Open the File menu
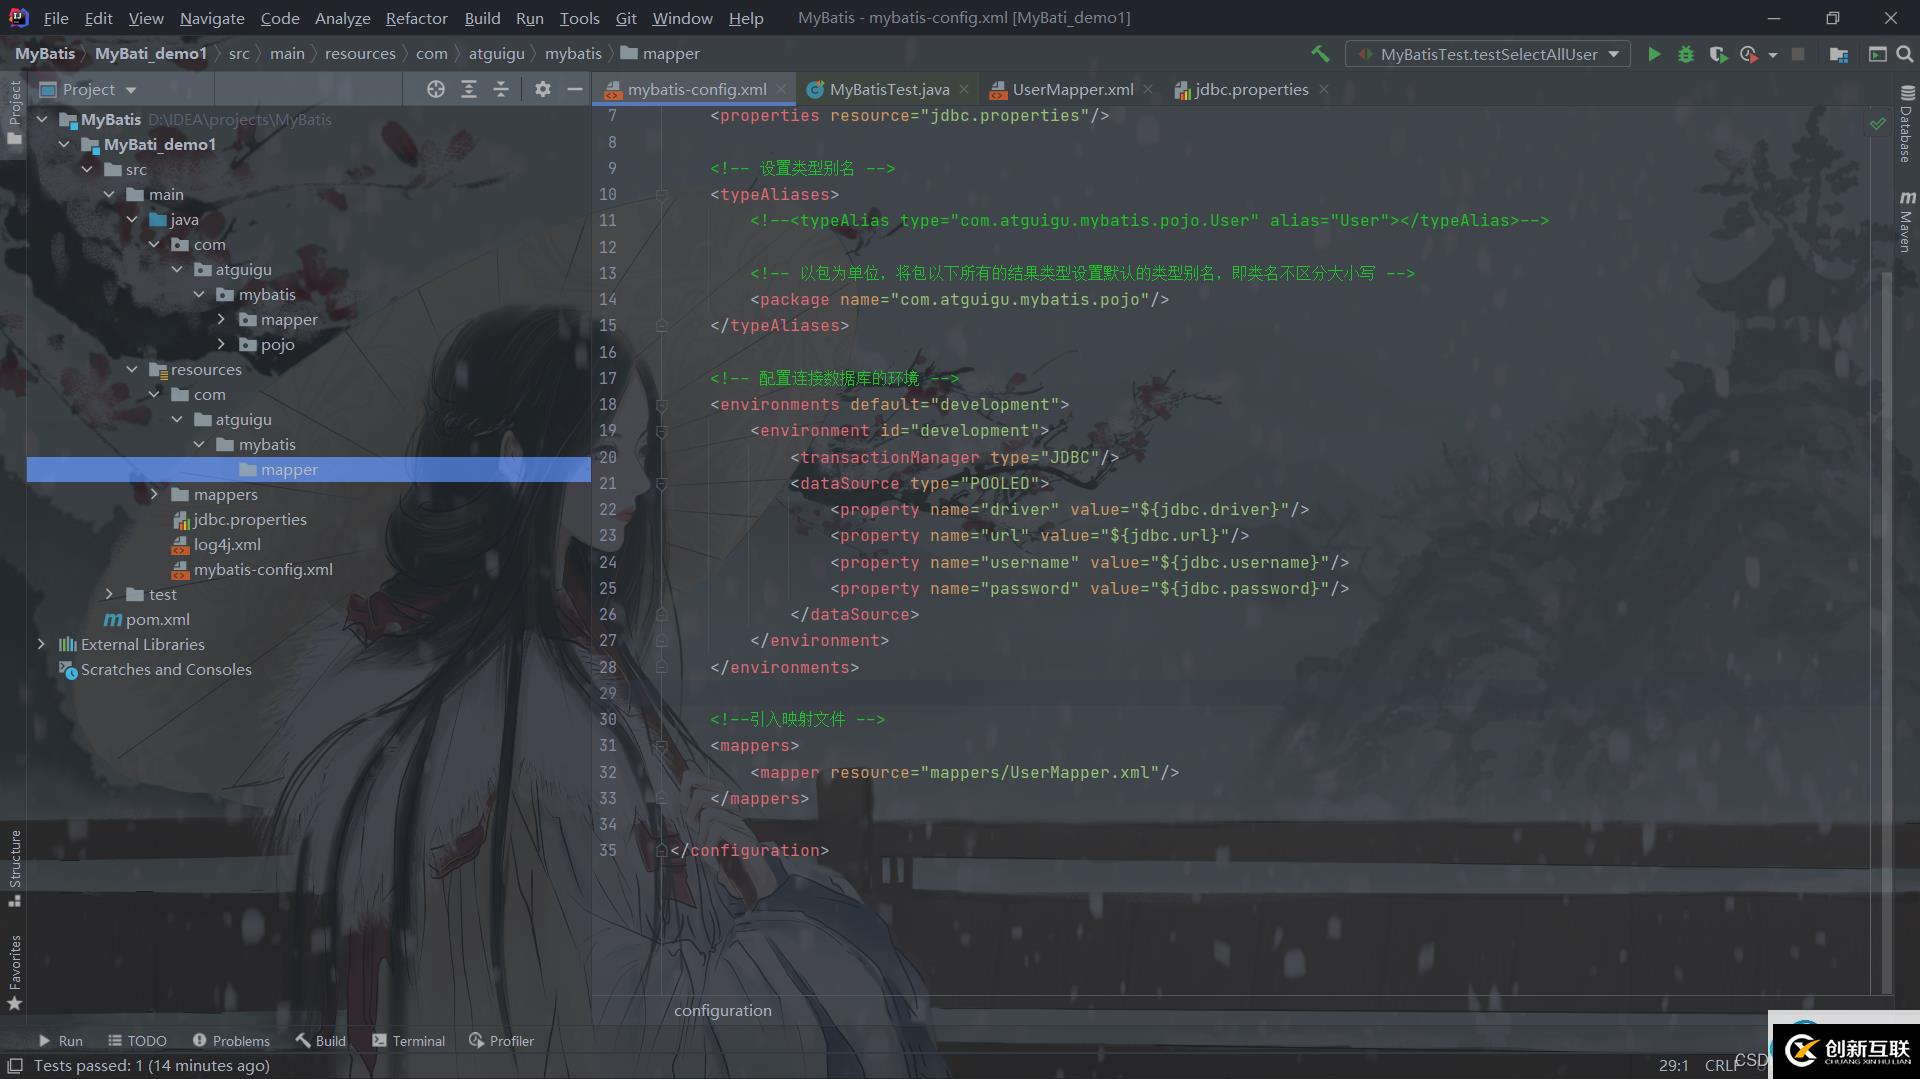1920x1079 pixels. 56,18
